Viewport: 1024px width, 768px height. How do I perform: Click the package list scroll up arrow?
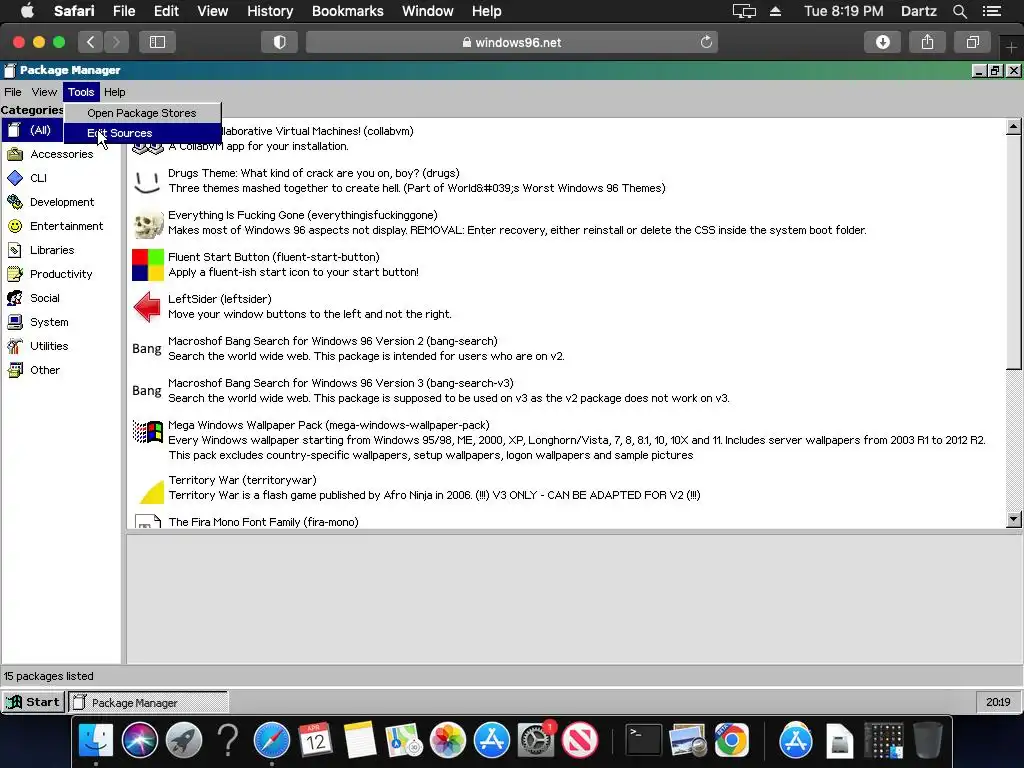point(1014,127)
